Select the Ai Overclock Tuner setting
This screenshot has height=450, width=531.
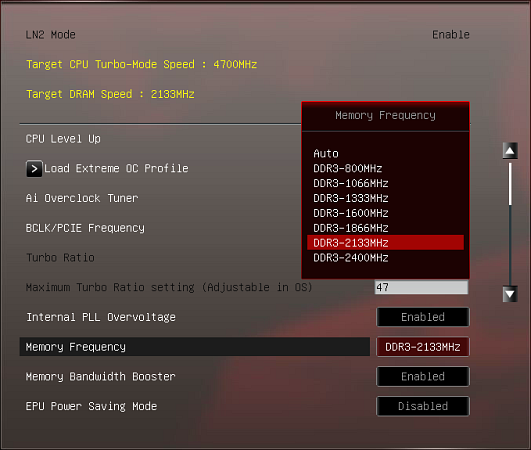(82, 198)
